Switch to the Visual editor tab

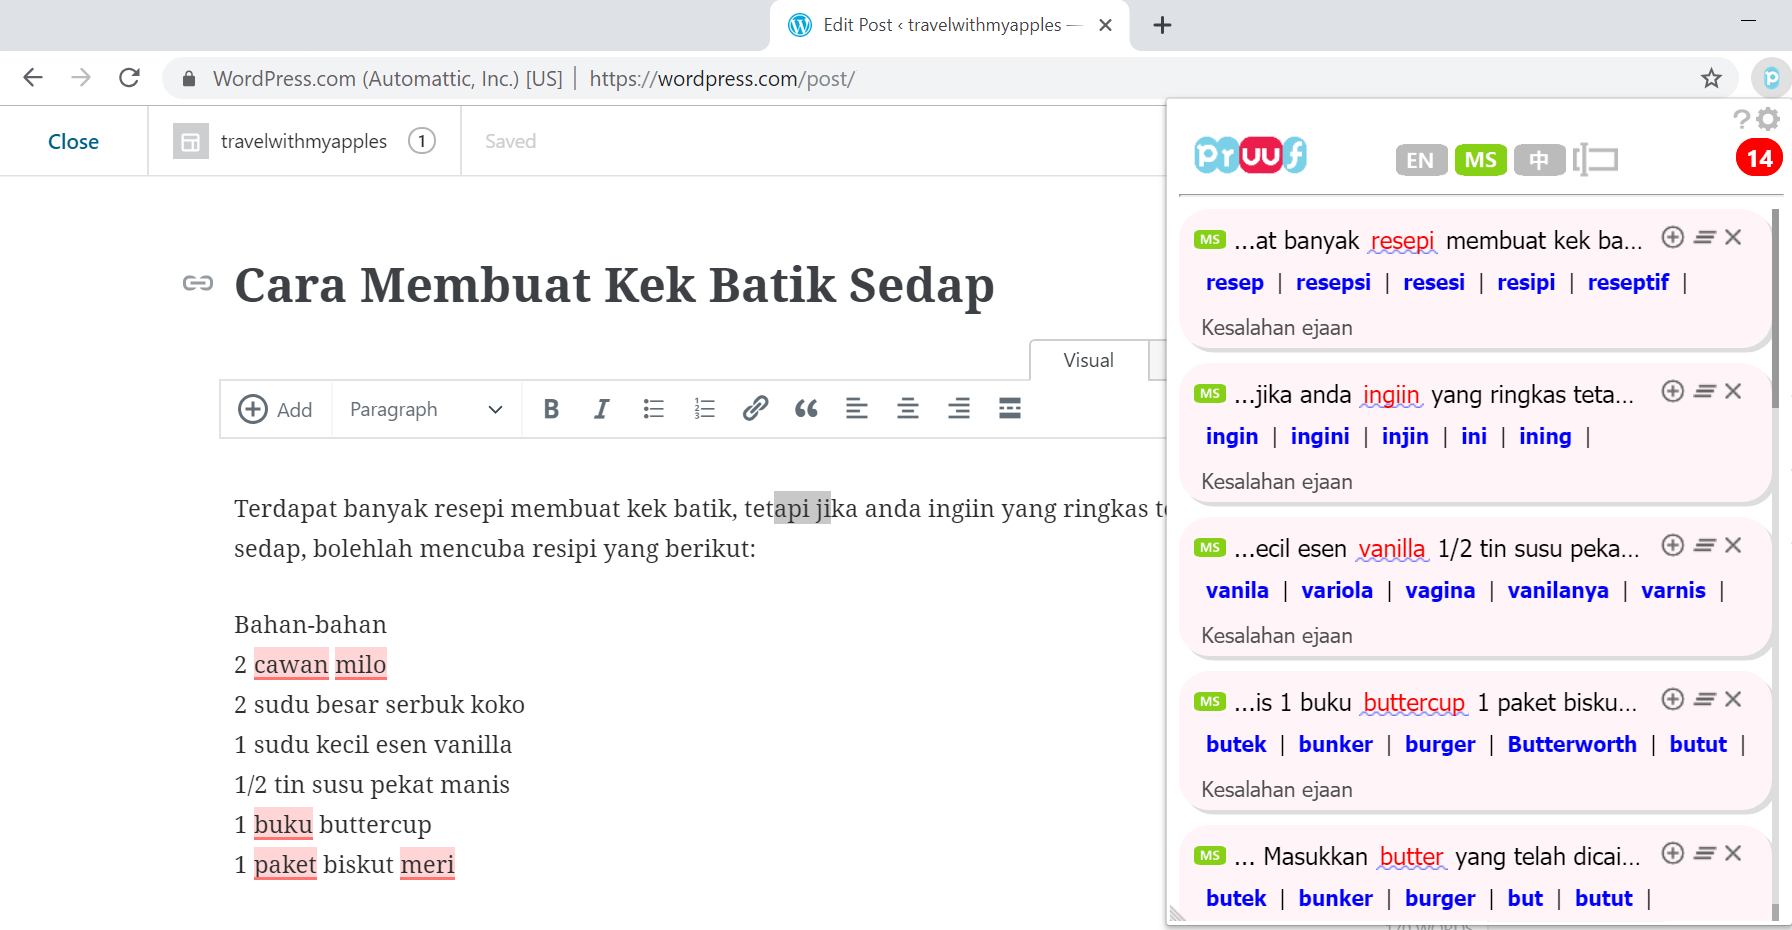(1089, 360)
